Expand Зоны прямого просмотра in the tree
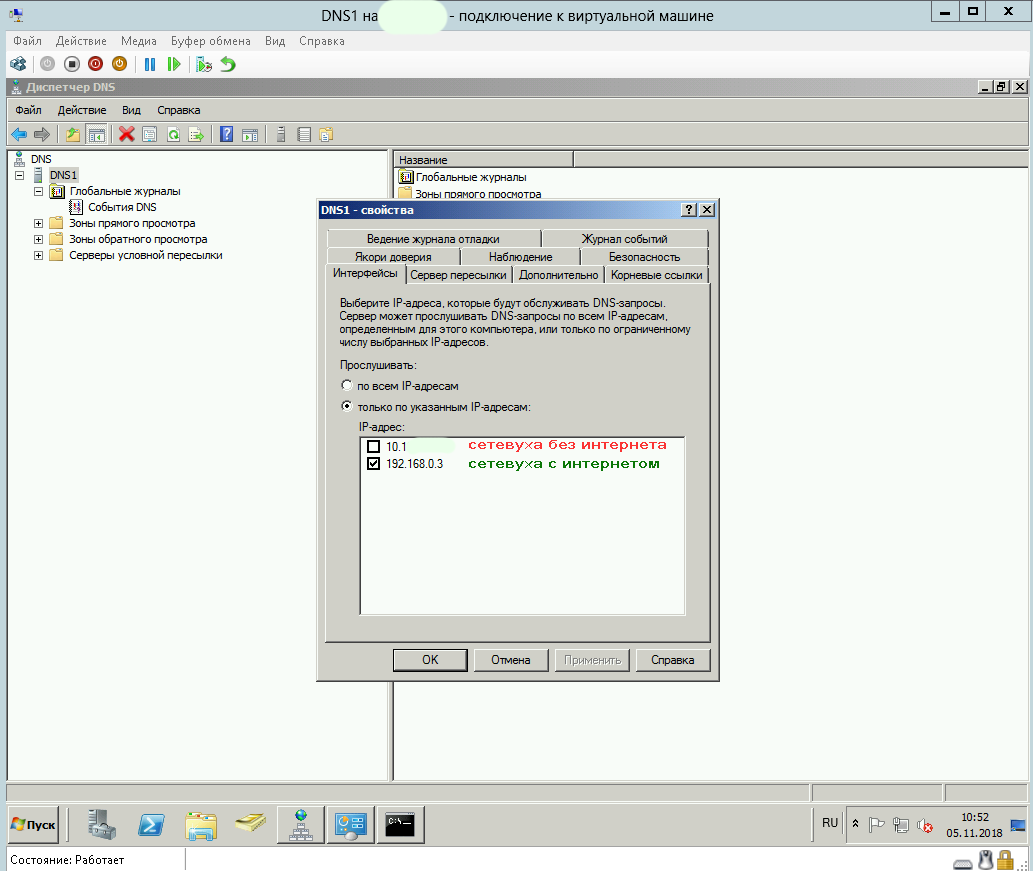 pos(38,223)
